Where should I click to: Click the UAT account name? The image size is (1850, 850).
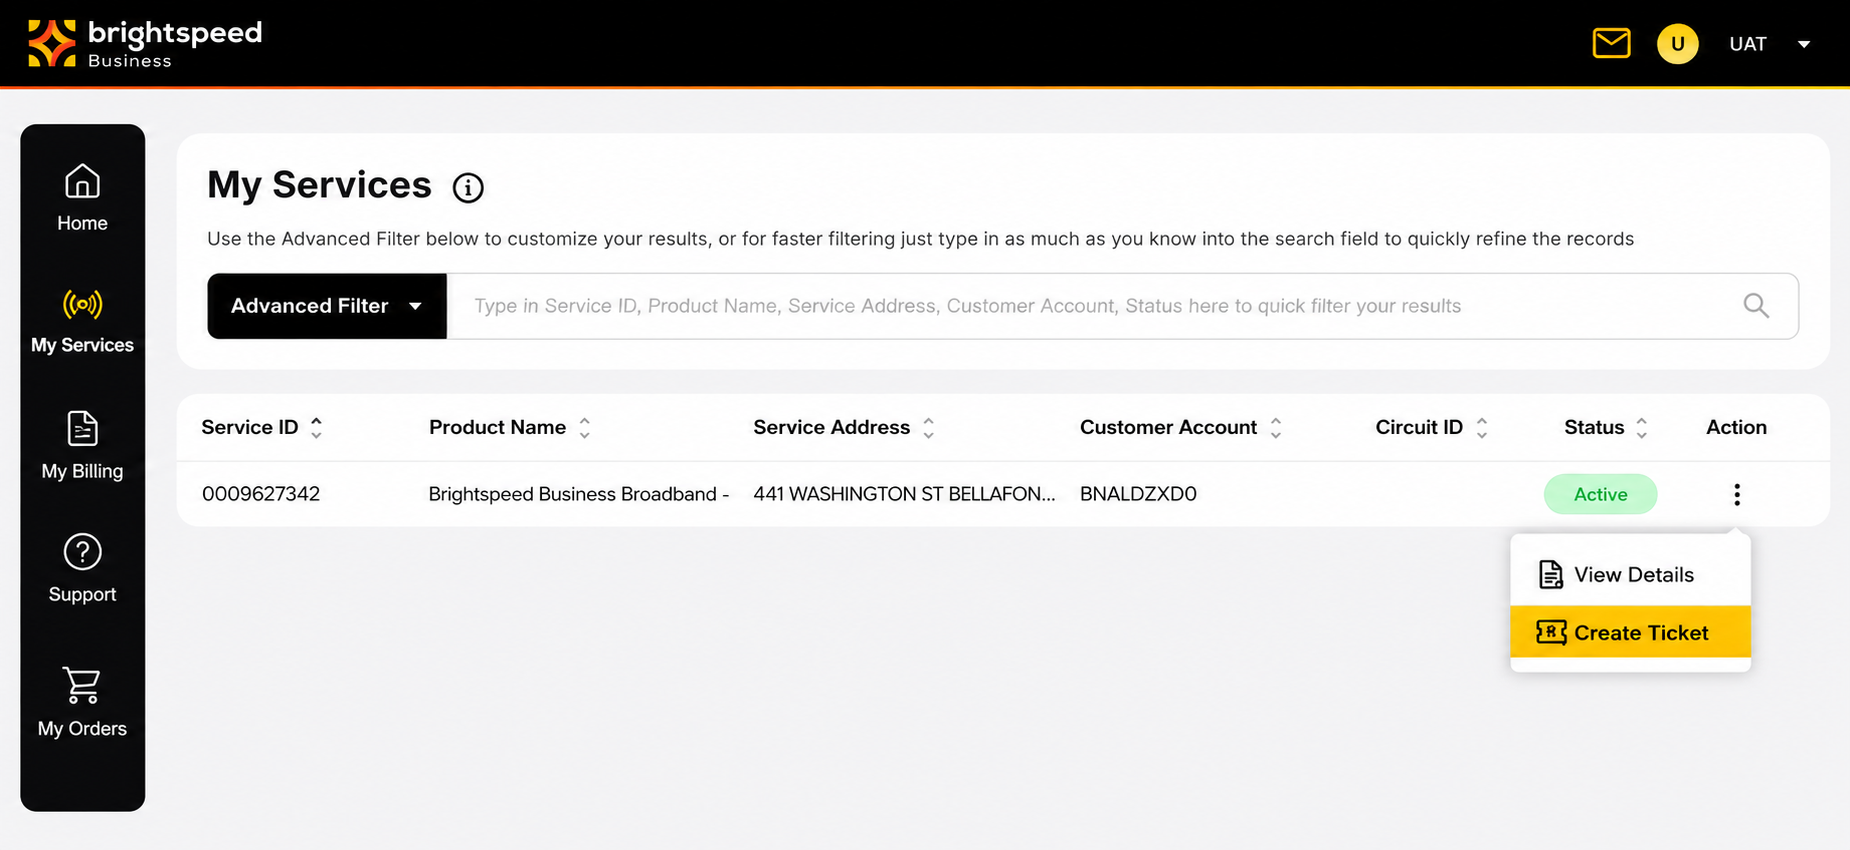1748,44
